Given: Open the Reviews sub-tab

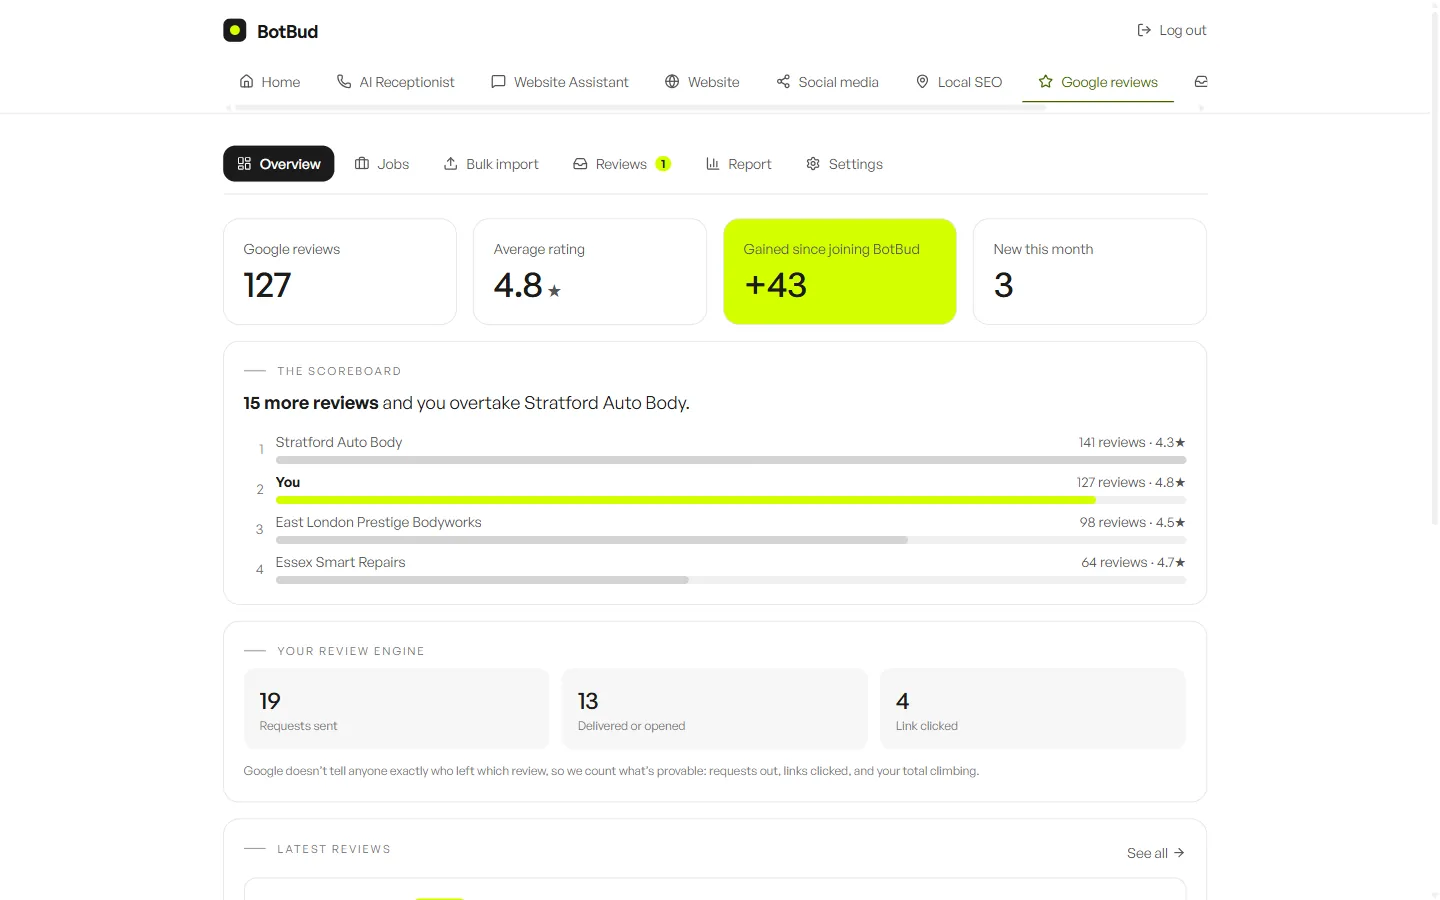Looking at the screenshot, I should (x=622, y=164).
